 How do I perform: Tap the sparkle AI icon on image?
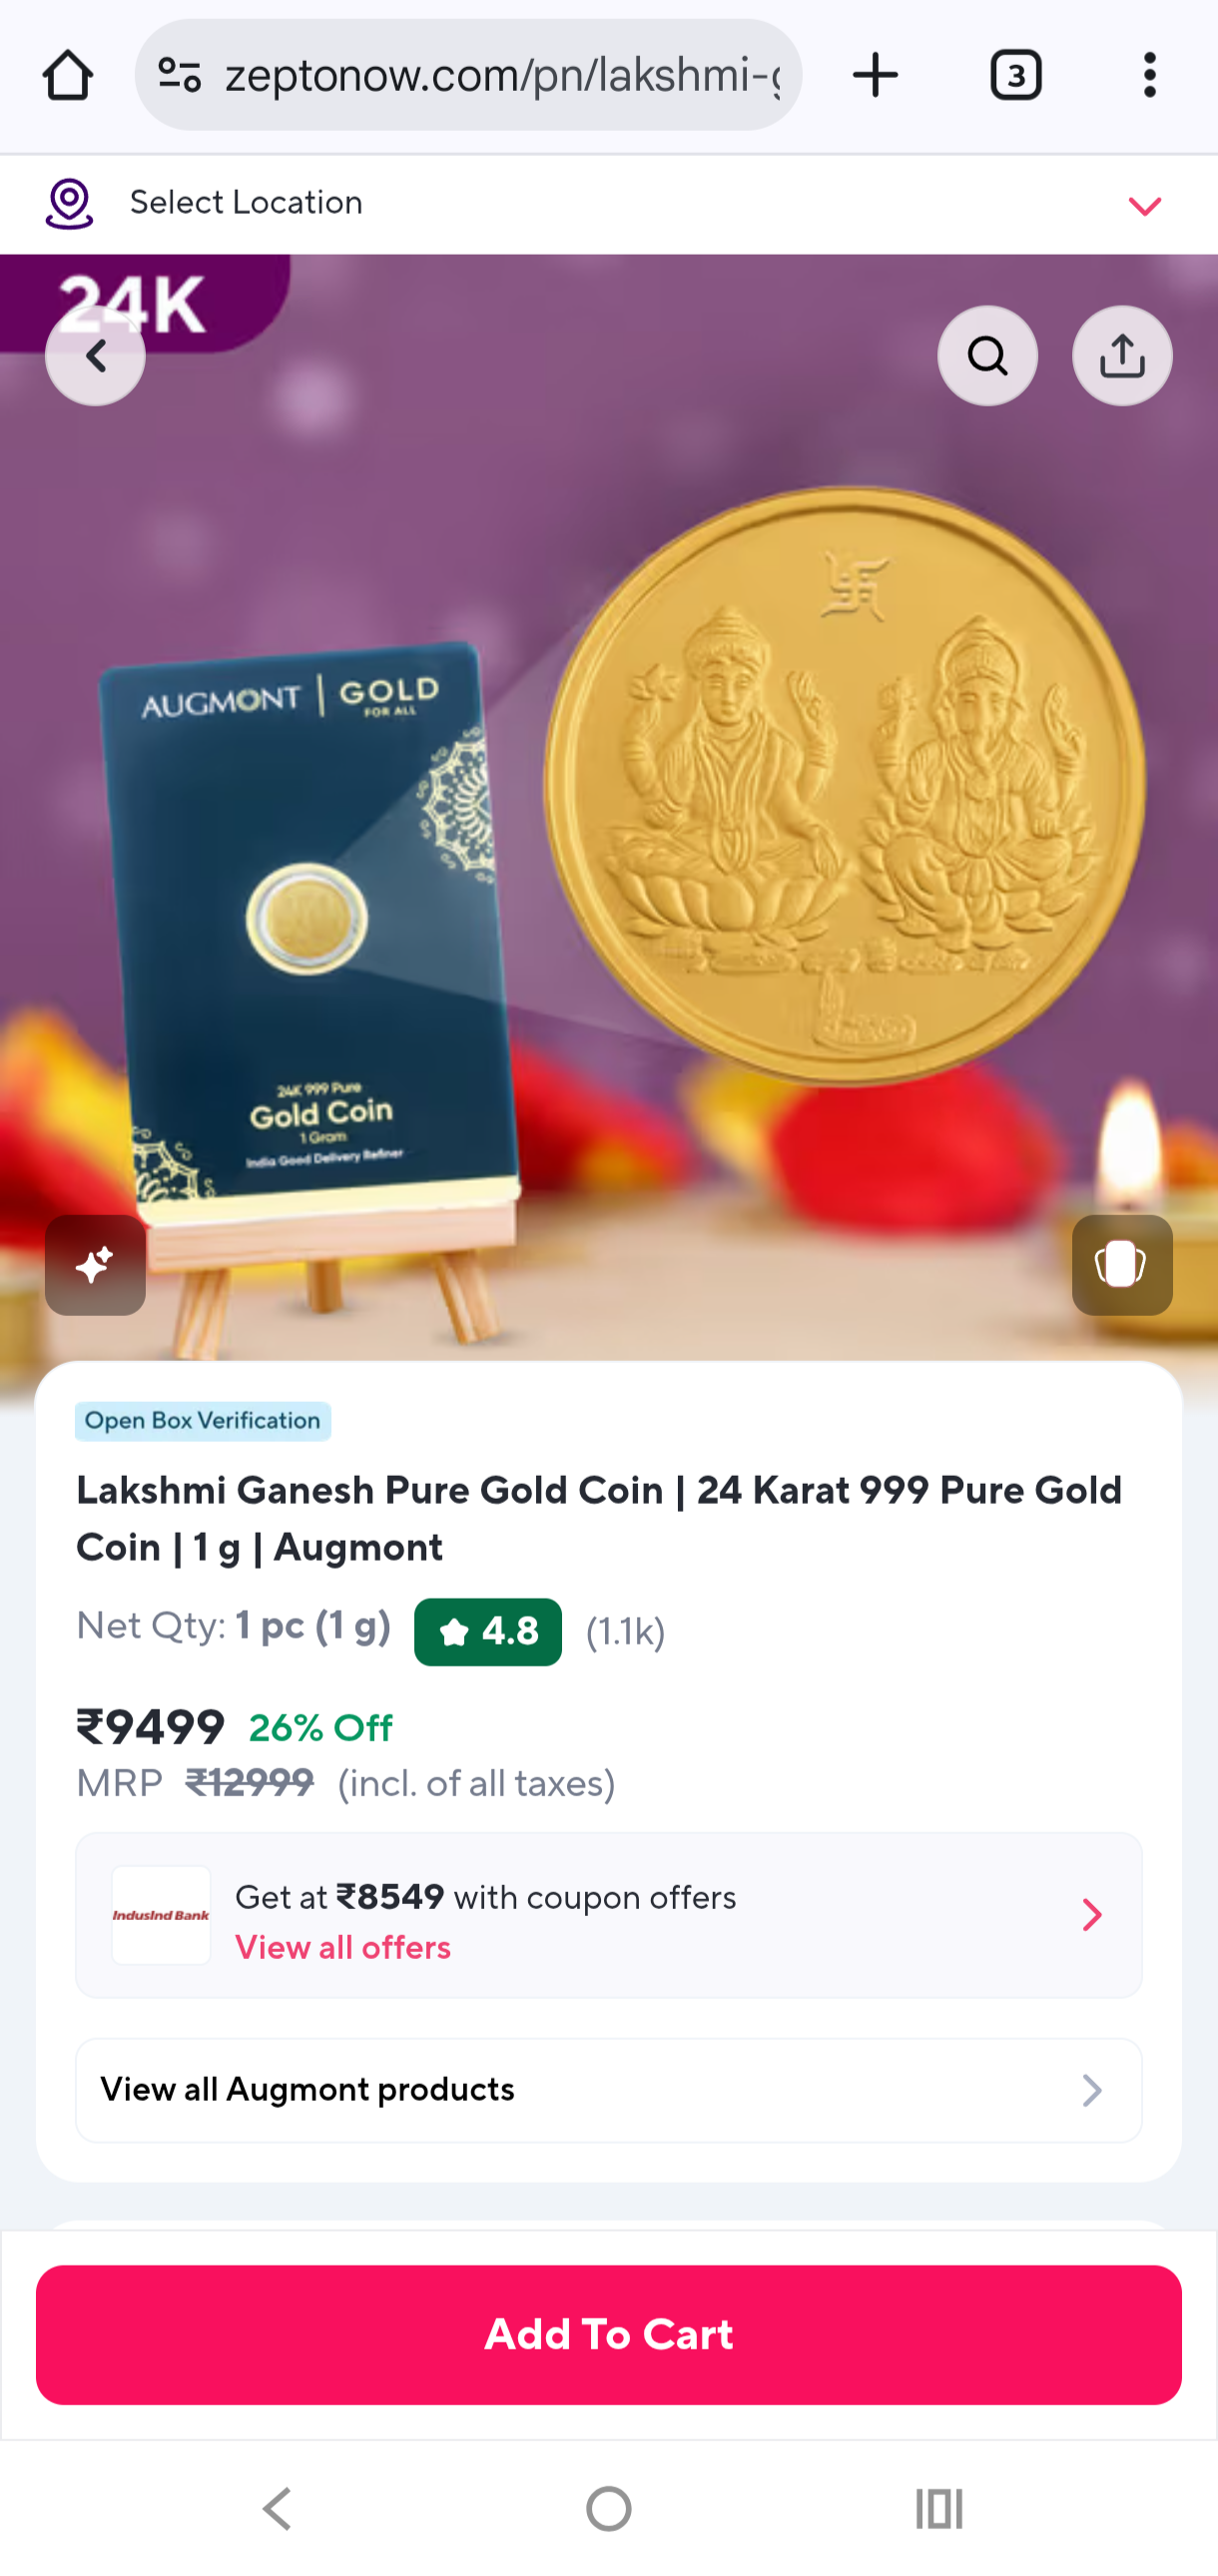click(x=95, y=1265)
